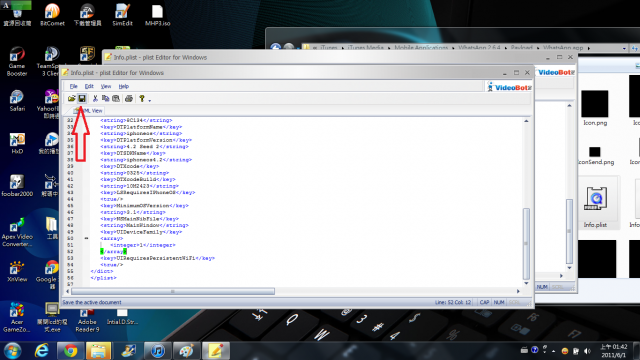The width and height of the screenshot is (640, 360).
Task: Click the editor scroll up arrow
Action: [526, 121]
